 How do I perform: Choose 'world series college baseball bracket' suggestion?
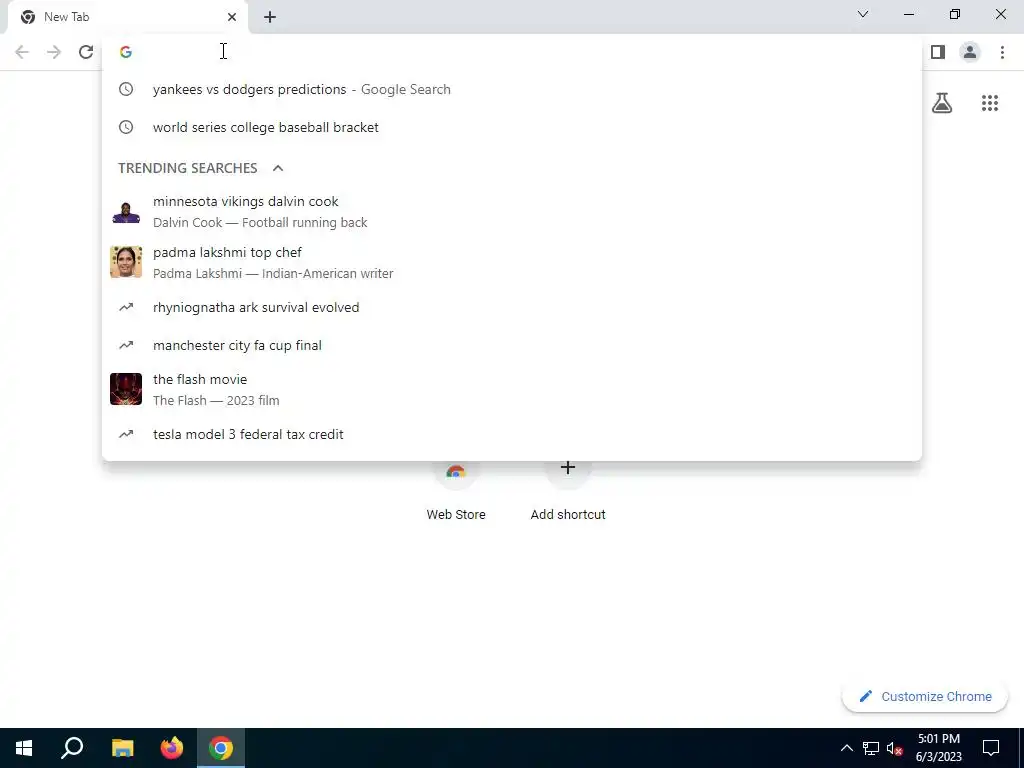[x=512, y=127]
